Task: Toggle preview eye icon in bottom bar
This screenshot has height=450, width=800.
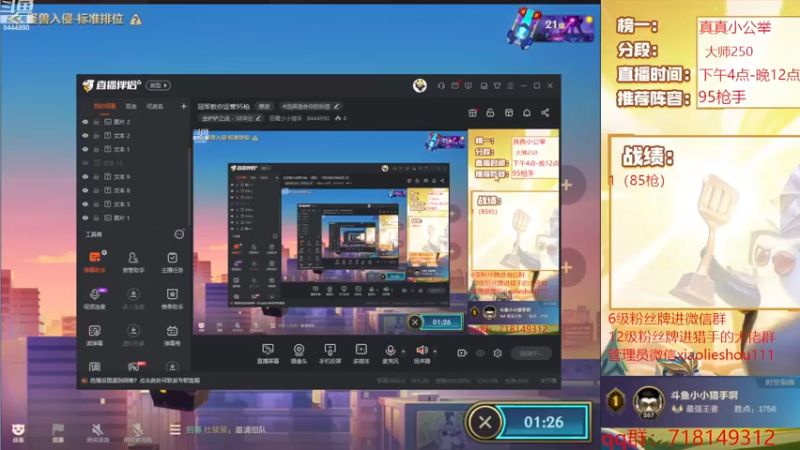Action: pos(480,353)
